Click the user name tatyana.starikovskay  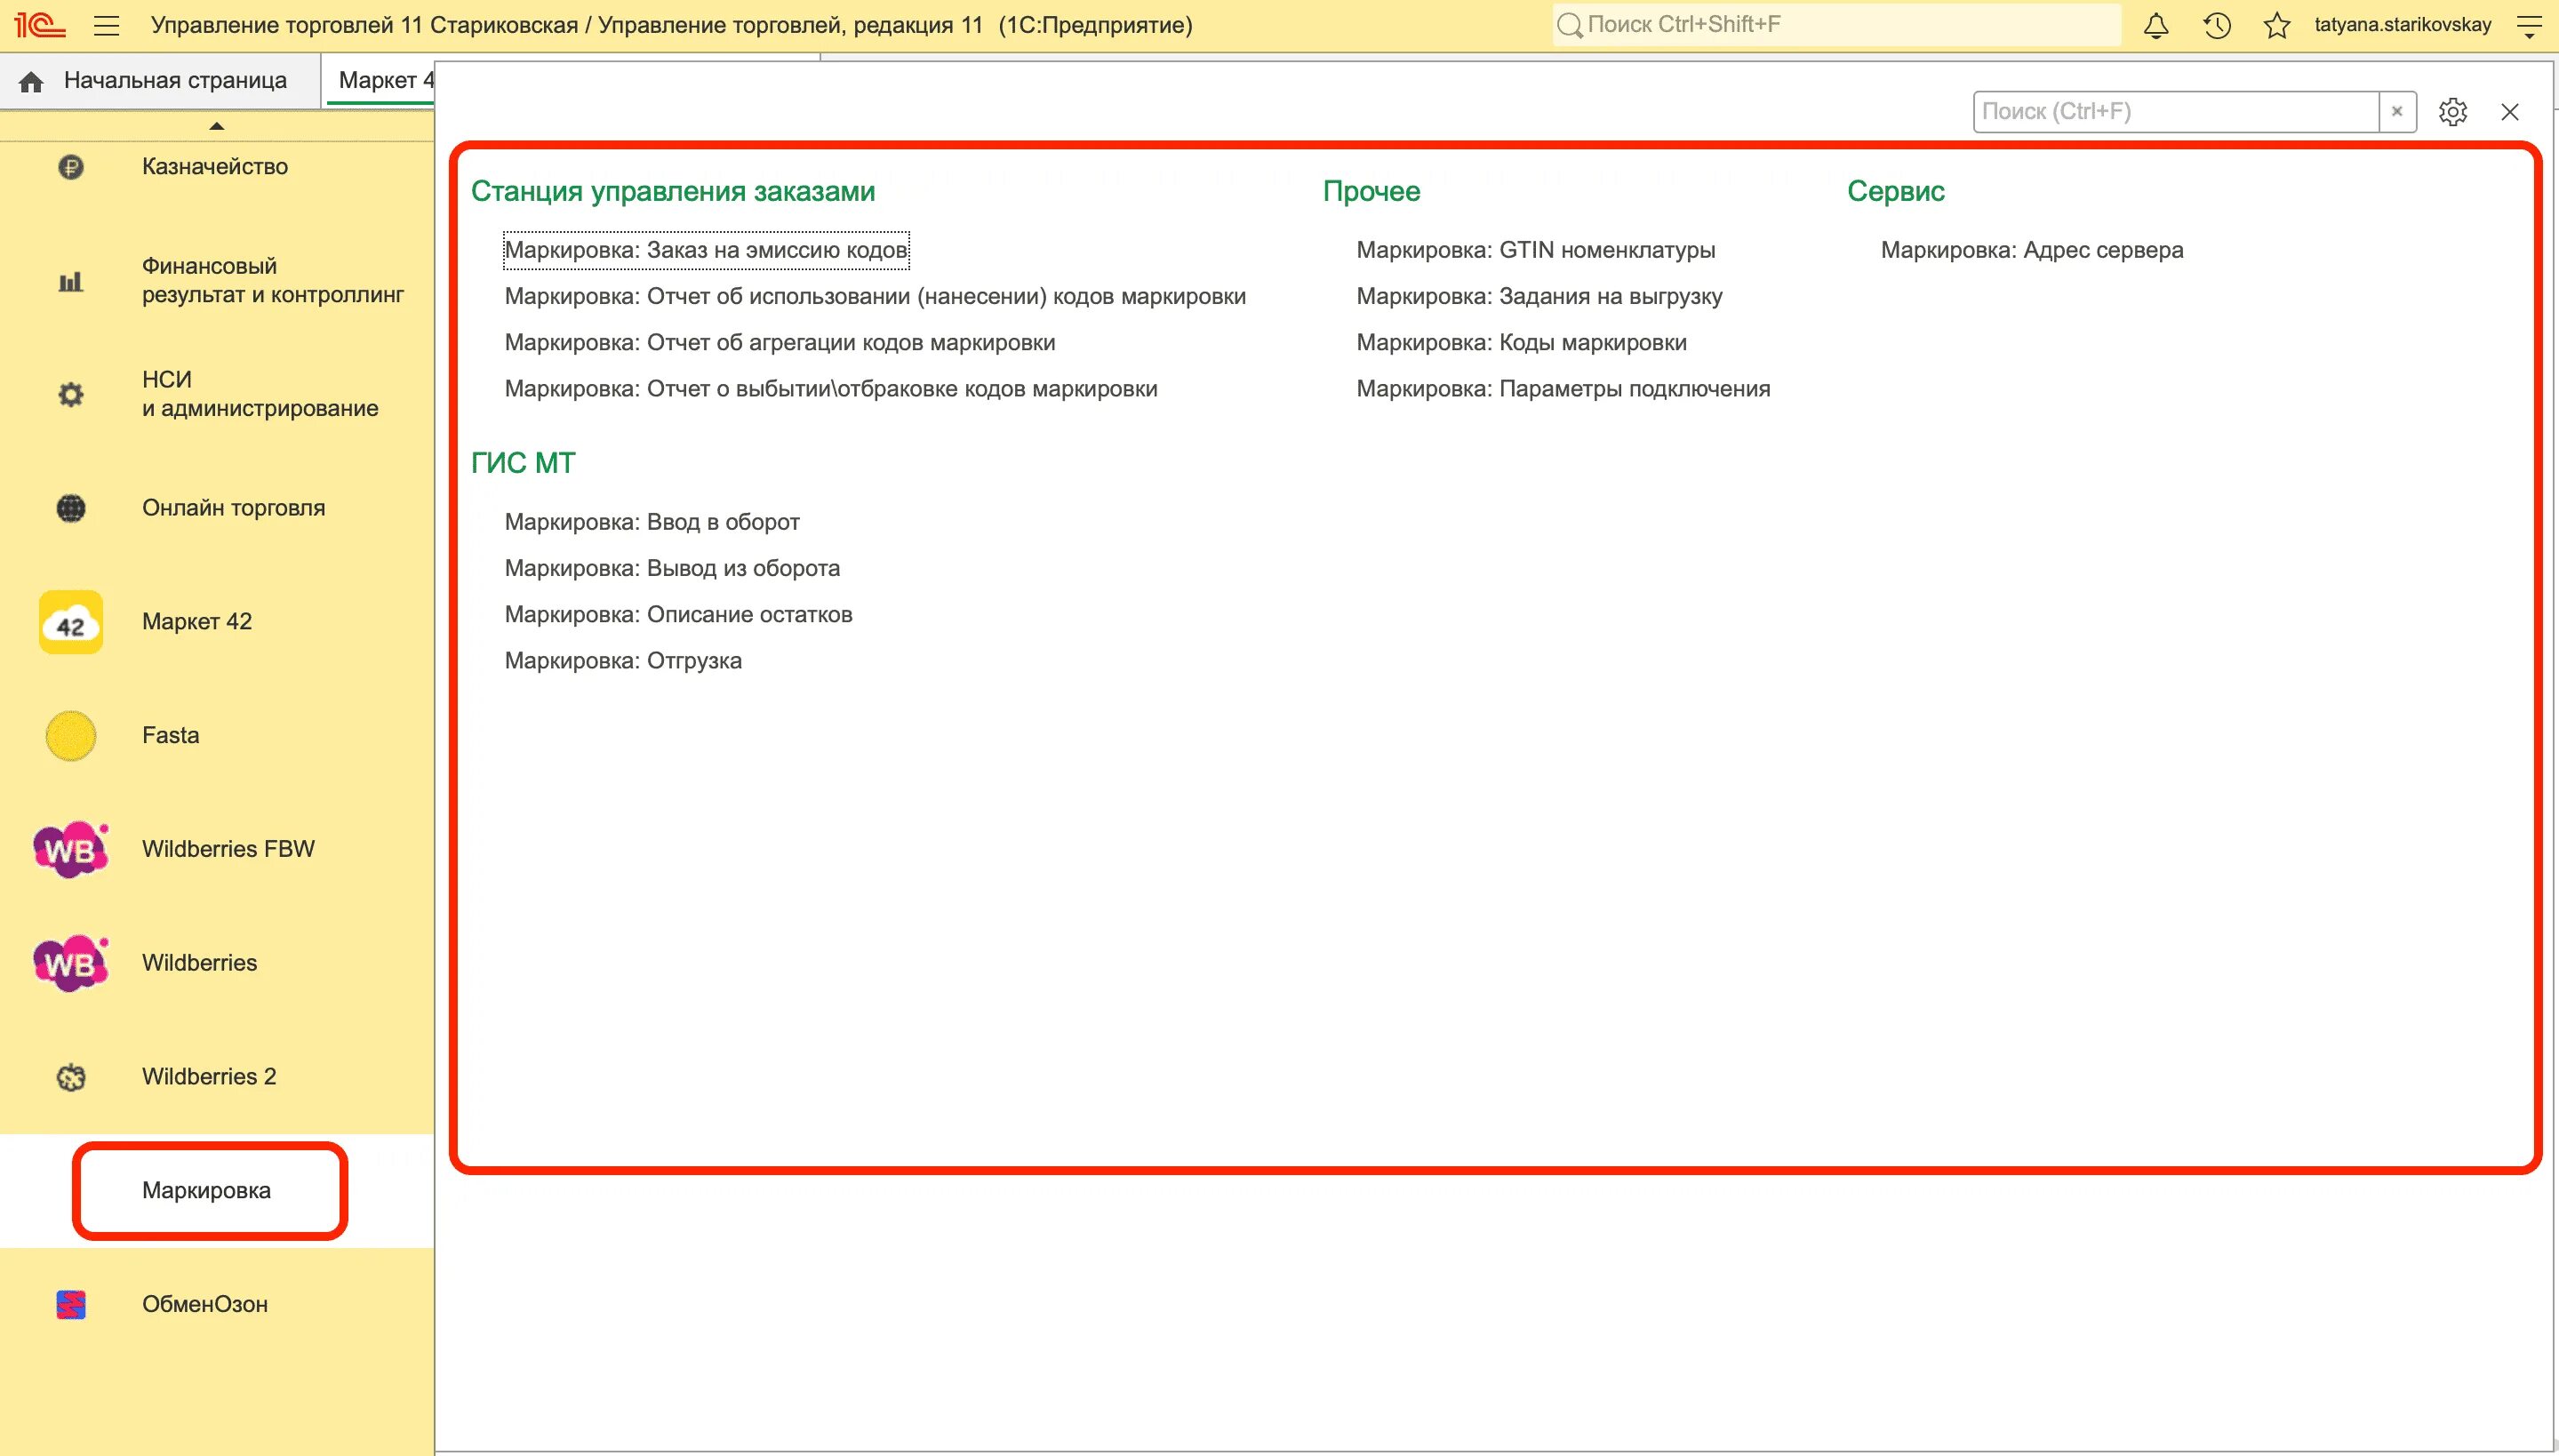2402,25
